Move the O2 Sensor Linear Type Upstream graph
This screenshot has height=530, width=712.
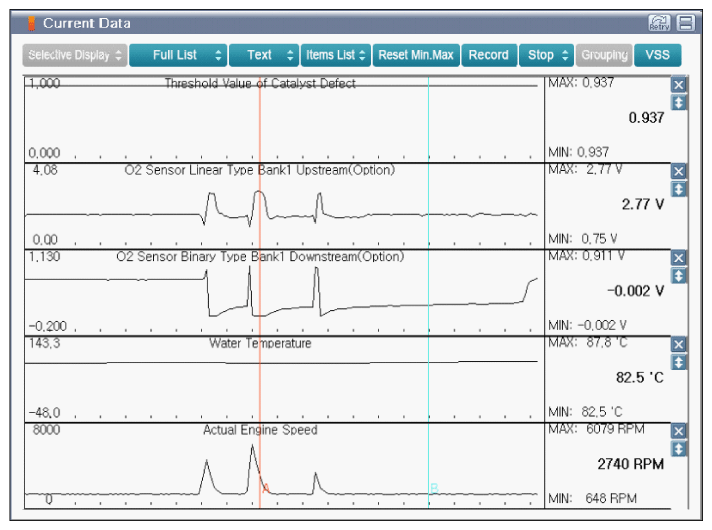point(678,189)
